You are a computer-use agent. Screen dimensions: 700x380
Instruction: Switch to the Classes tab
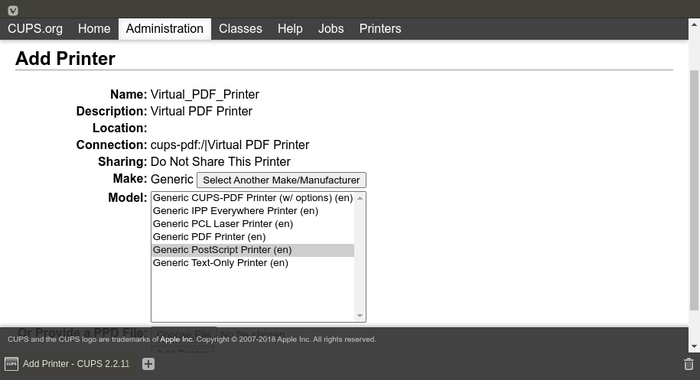coord(240,29)
